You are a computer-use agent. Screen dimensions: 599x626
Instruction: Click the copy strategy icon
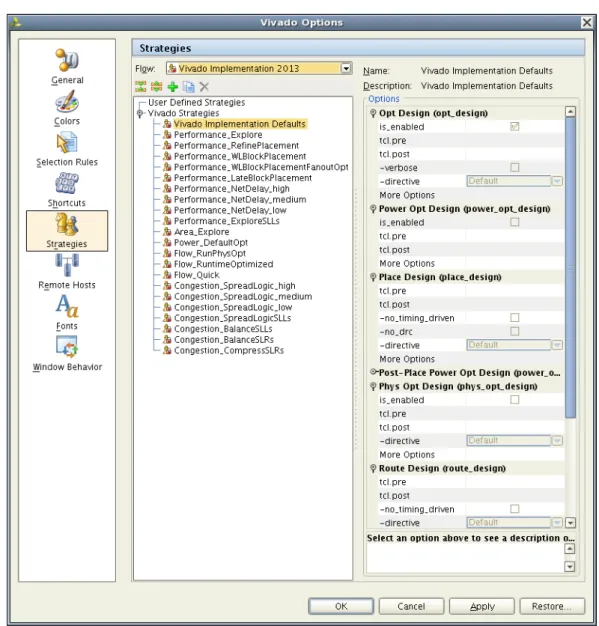188,87
